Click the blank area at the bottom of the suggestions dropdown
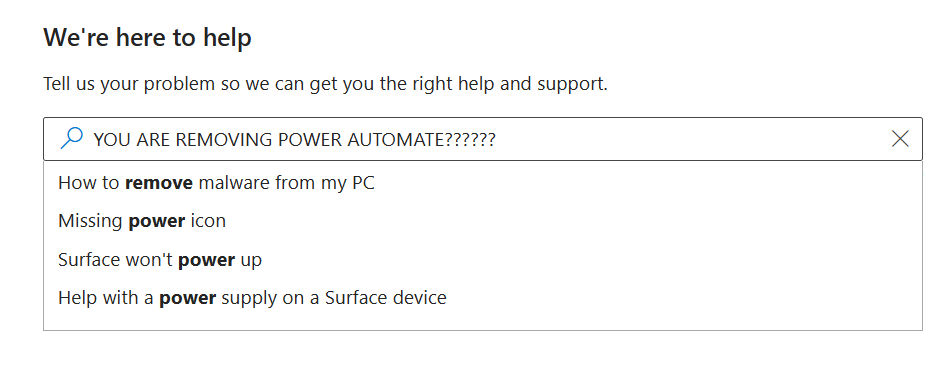 coord(482,324)
